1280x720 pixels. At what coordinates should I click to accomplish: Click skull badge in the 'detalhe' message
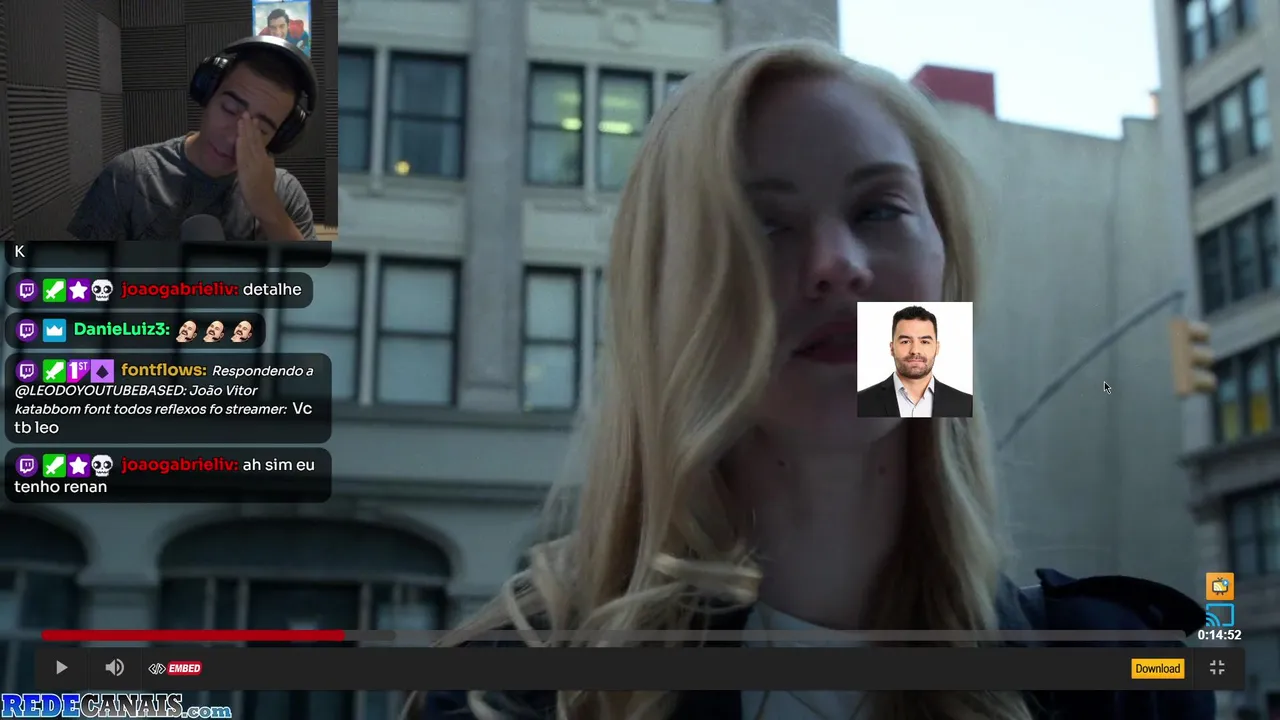click(102, 290)
